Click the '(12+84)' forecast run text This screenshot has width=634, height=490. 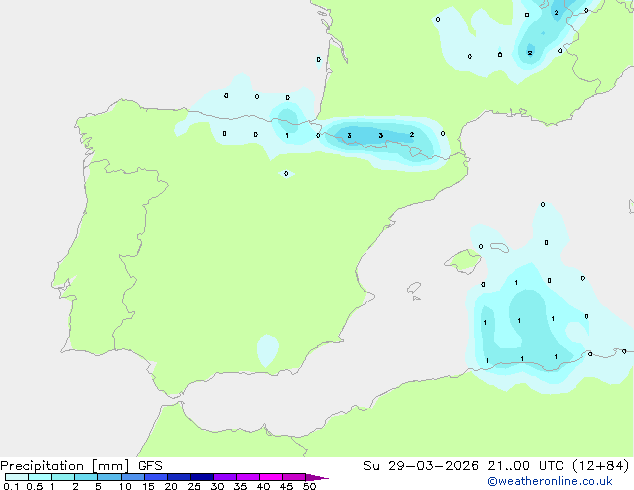coord(601,466)
